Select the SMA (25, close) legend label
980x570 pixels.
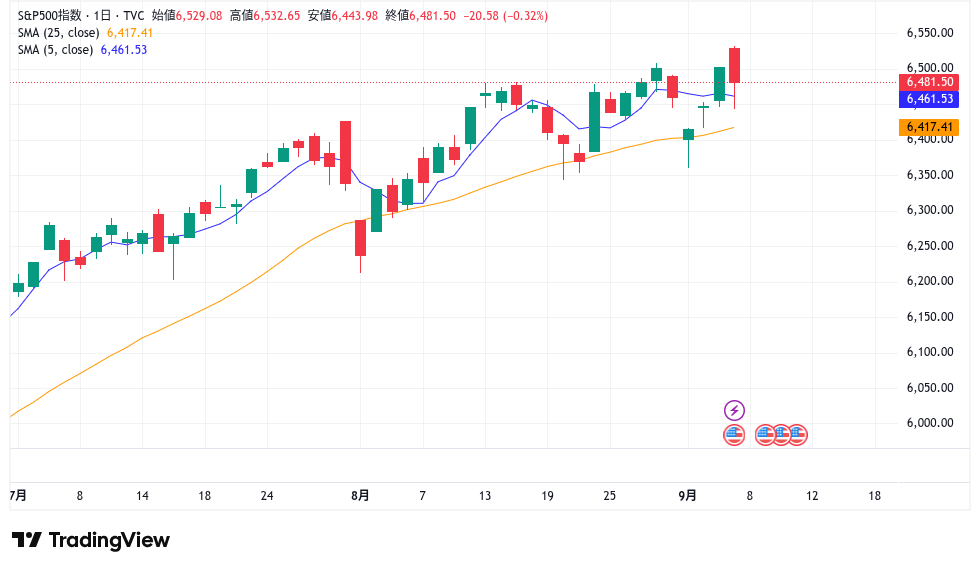[x=59, y=32]
